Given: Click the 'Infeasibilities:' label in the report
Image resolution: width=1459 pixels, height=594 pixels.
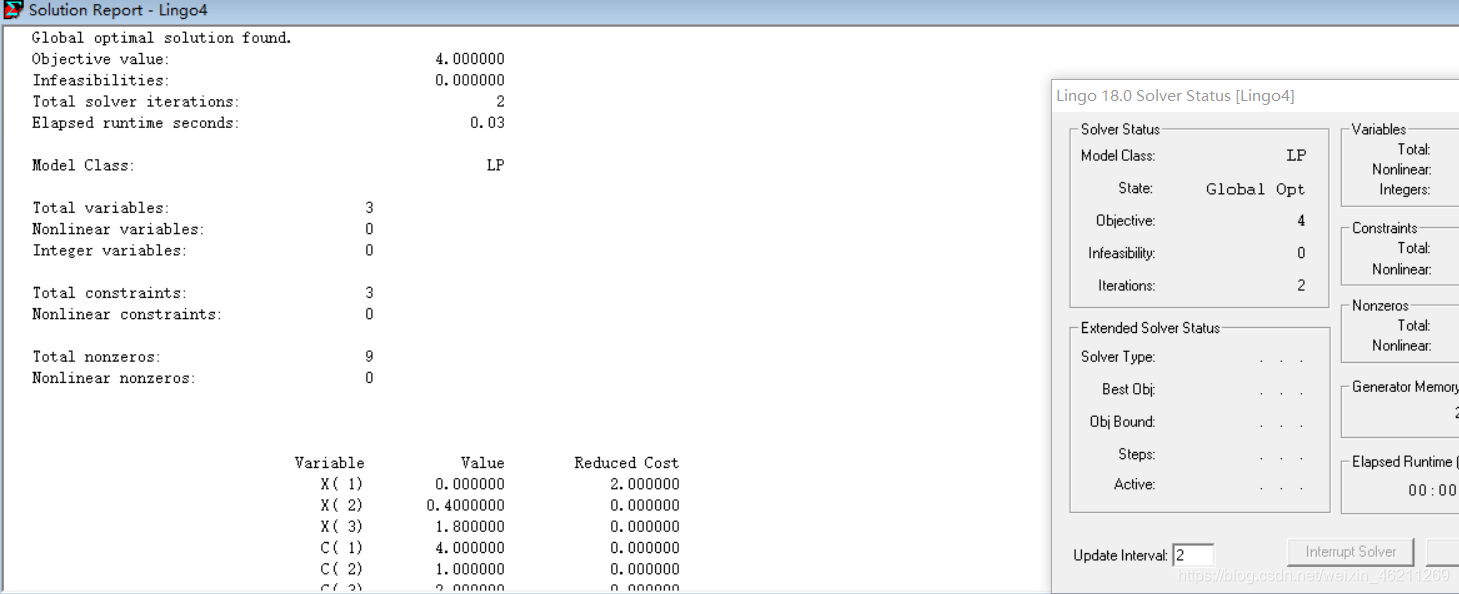Looking at the screenshot, I should 101,80.
